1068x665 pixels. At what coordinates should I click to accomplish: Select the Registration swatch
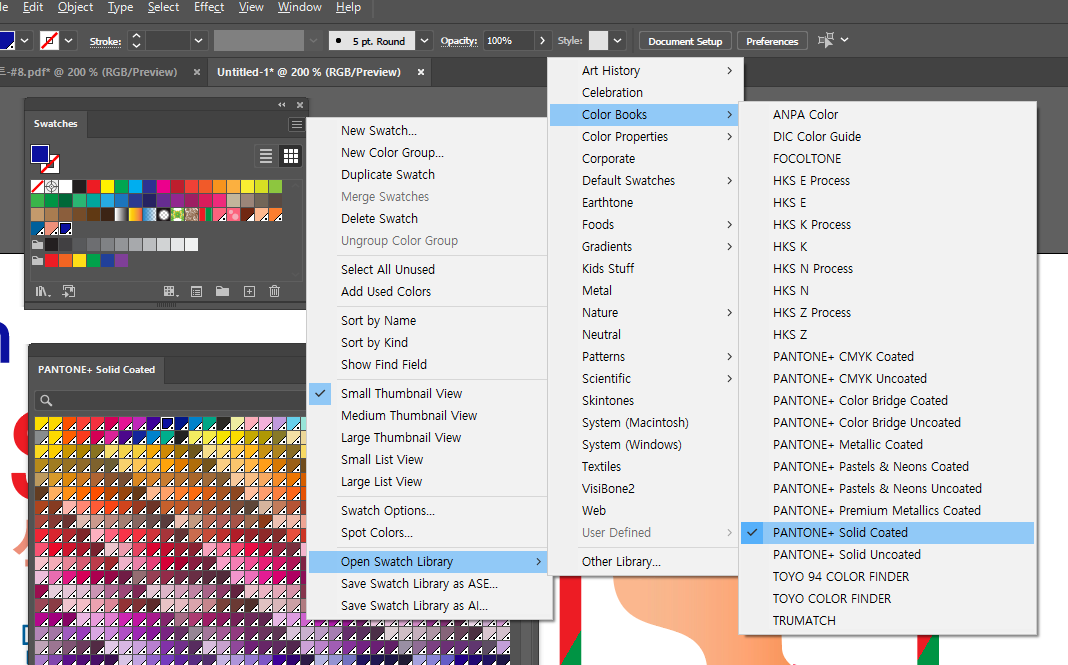pos(51,186)
